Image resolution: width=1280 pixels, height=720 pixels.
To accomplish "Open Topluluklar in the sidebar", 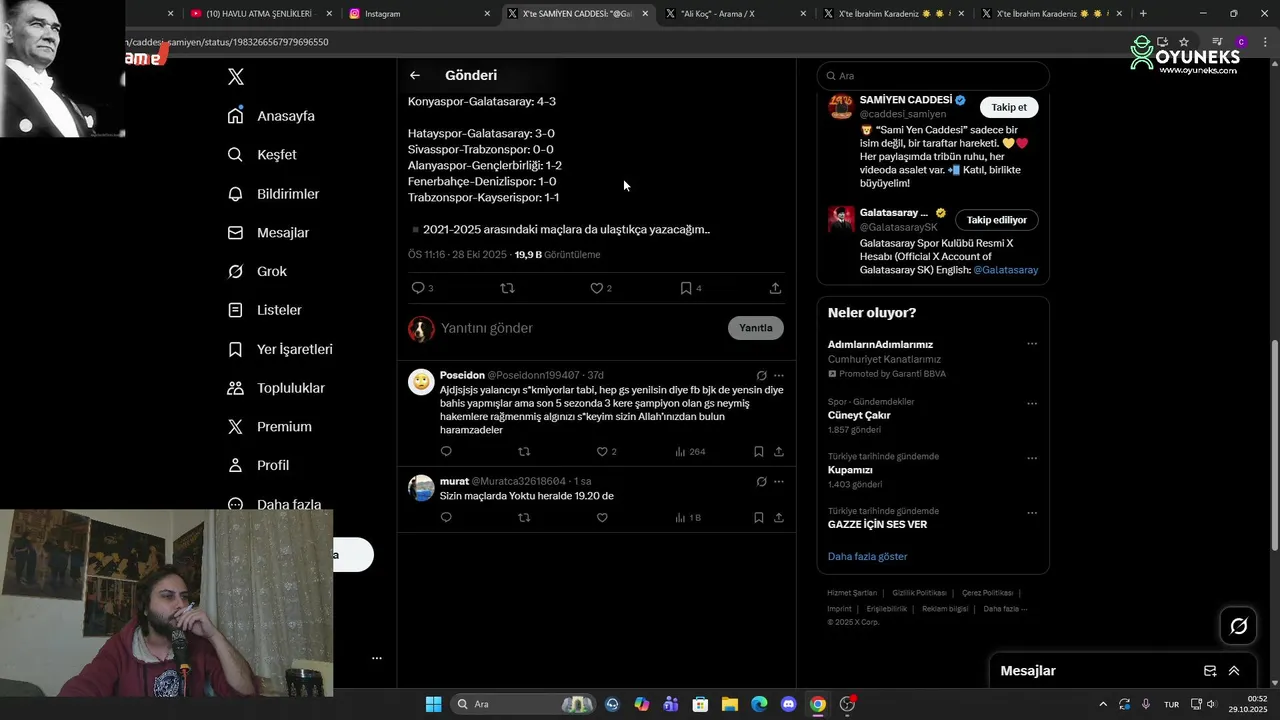I will pos(276,388).
